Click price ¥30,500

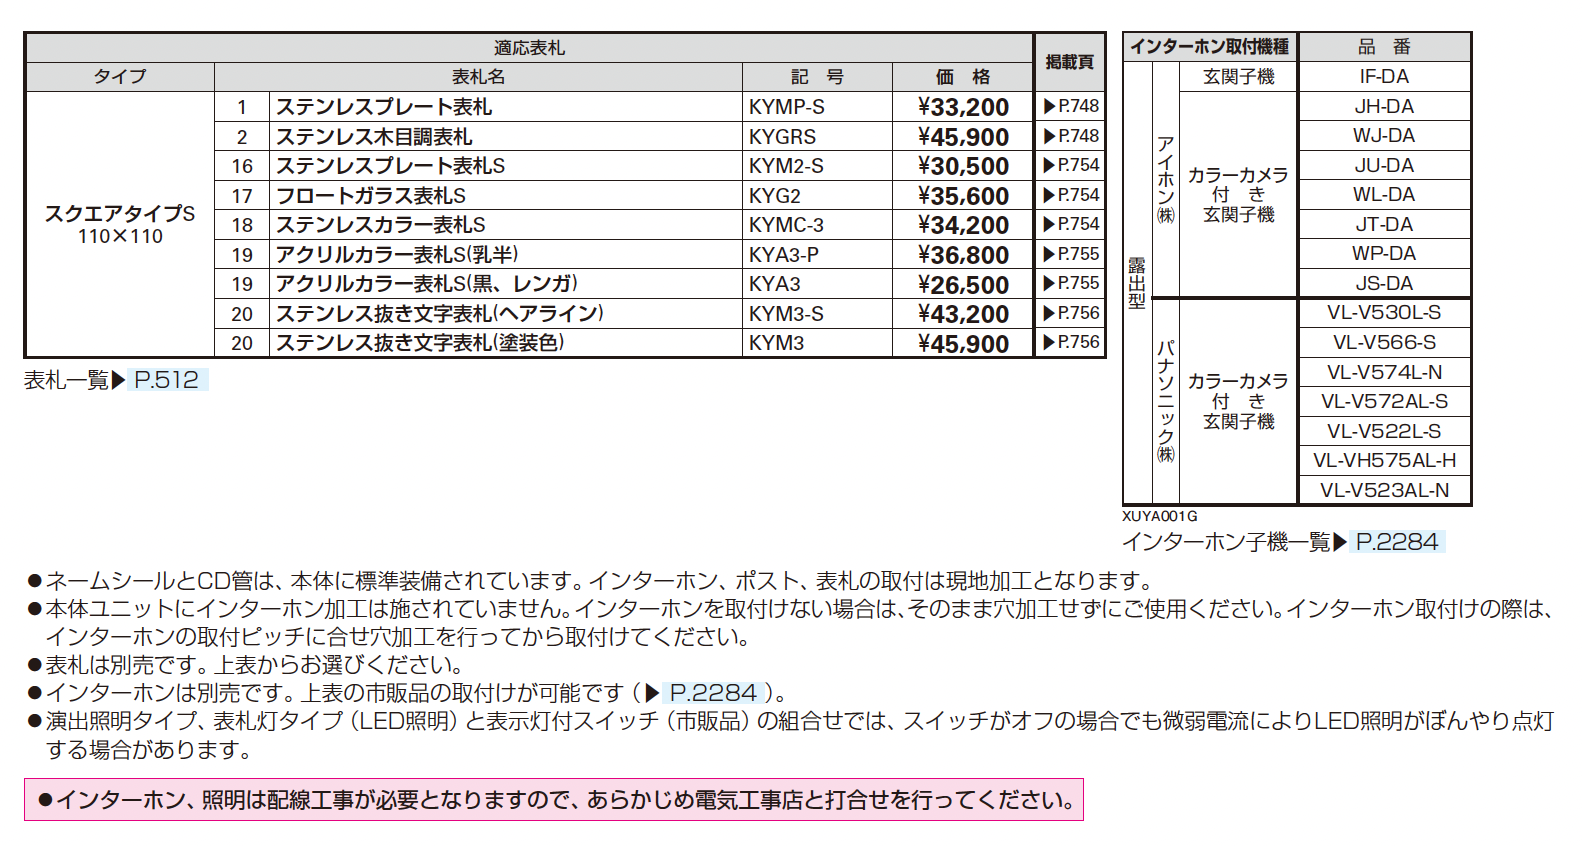point(963,166)
